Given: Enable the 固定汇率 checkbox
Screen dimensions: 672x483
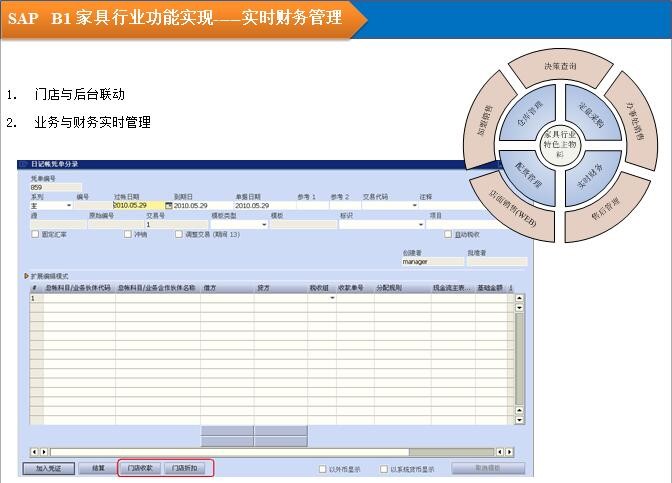Looking at the screenshot, I should (x=35, y=234).
